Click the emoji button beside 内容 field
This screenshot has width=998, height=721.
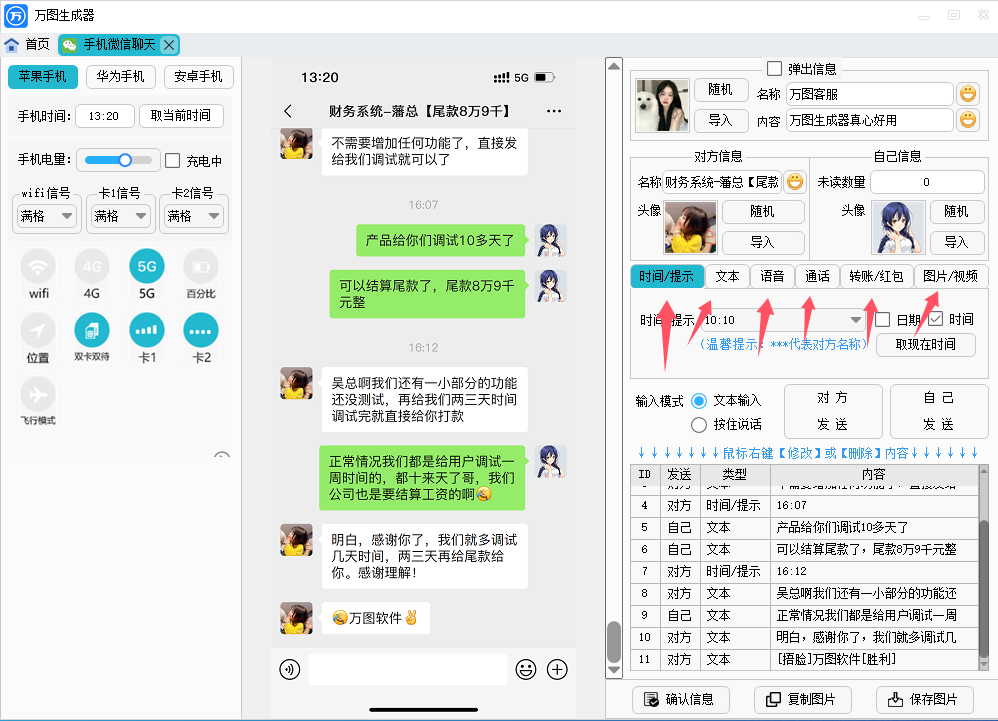tap(968, 120)
